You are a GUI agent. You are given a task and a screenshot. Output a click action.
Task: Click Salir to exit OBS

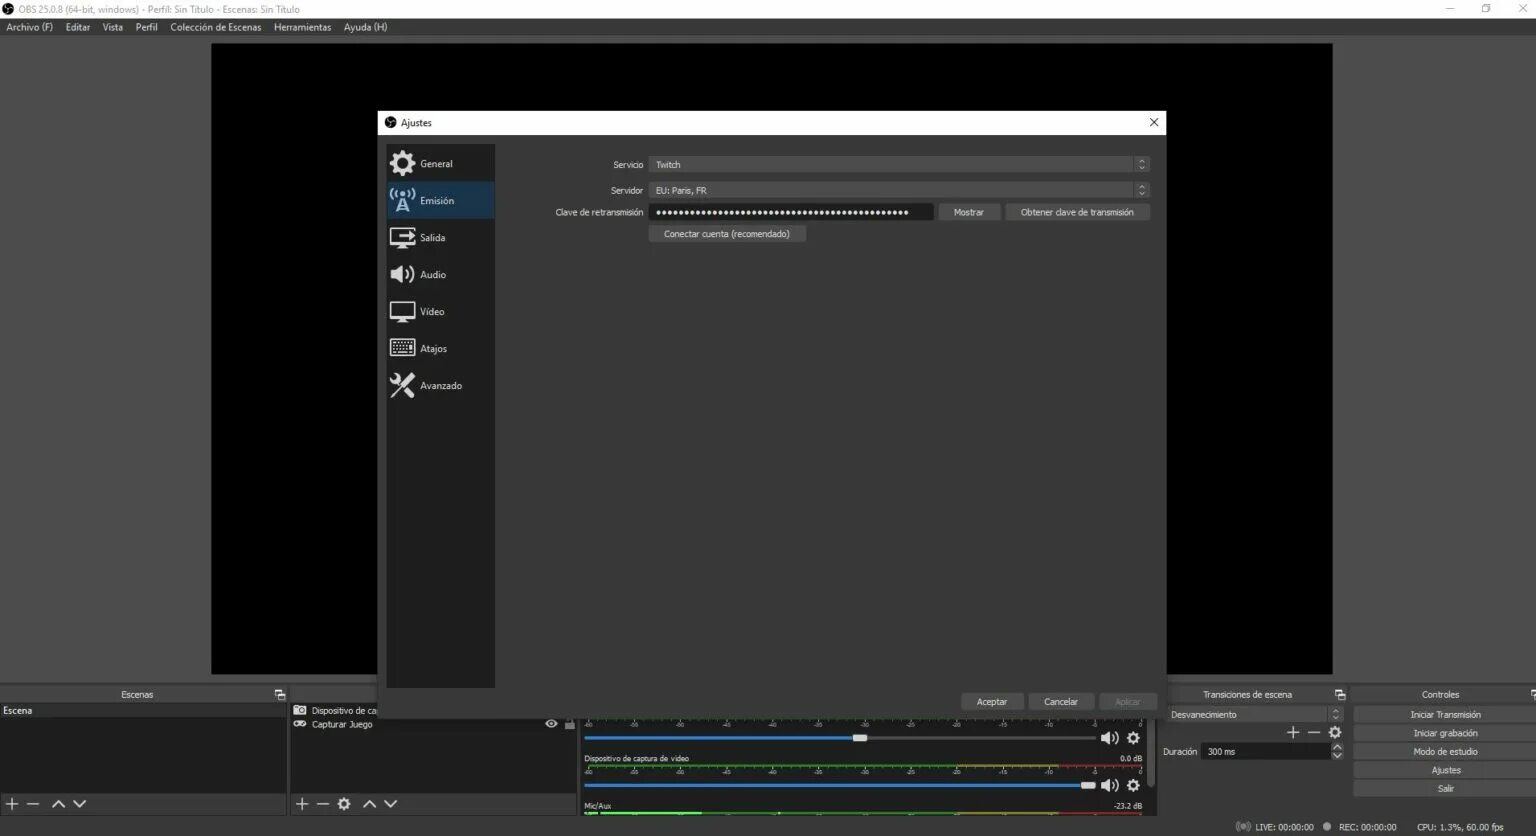(1445, 788)
